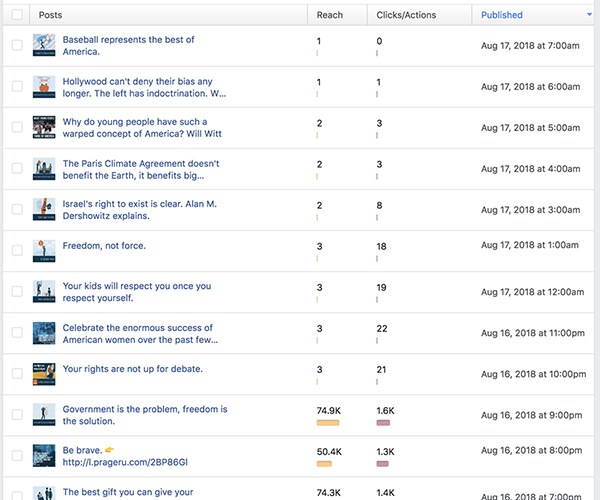The height and width of the screenshot is (500, 600).
Task: Open thumbnail of the Baseball post
Action: pyautogui.click(x=43, y=45)
